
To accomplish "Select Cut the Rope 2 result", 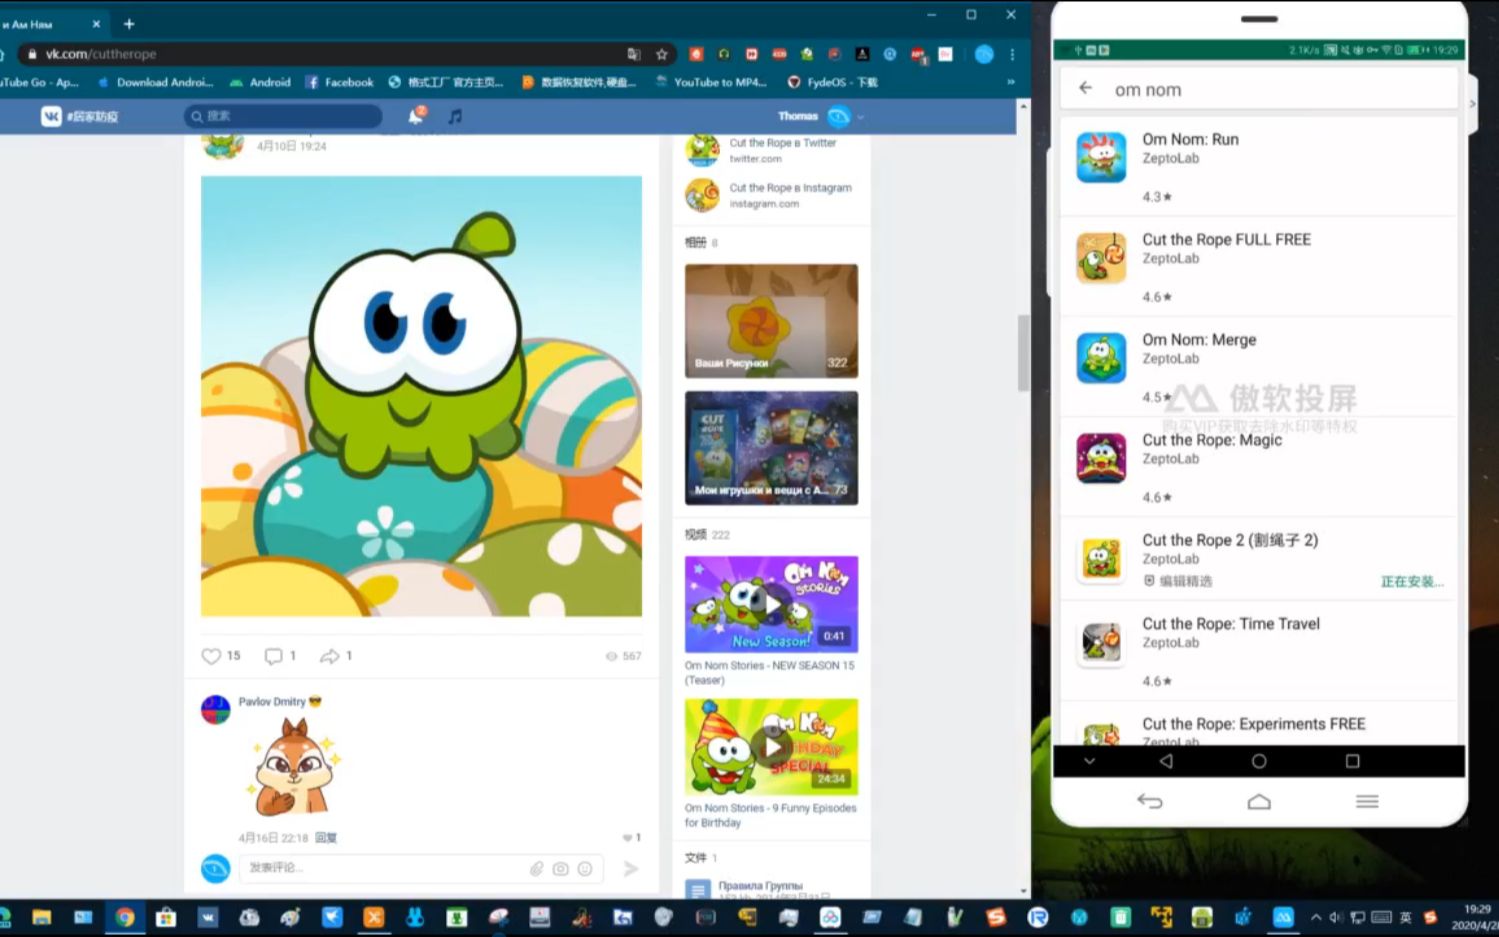I will click(x=1258, y=559).
